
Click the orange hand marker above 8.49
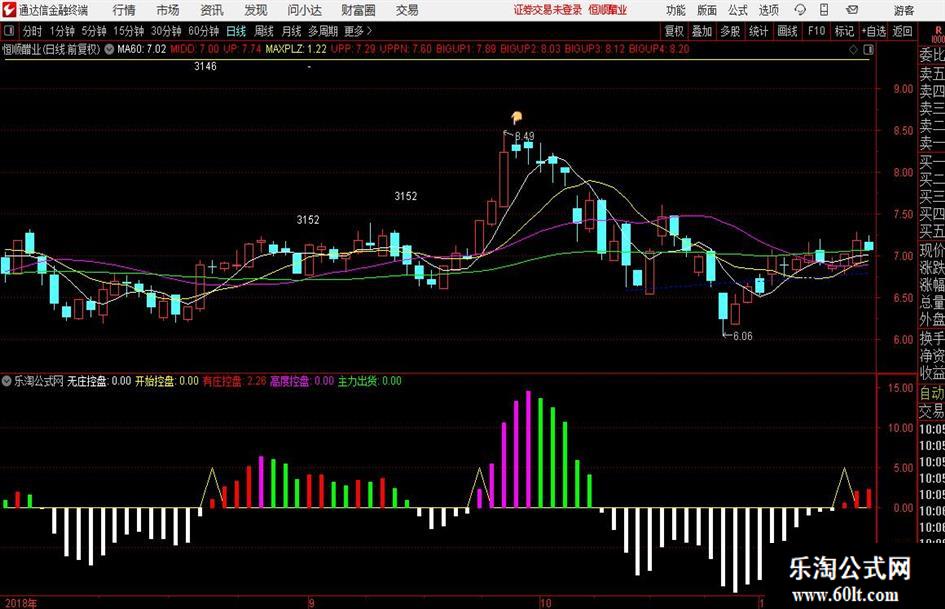(516, 118)
